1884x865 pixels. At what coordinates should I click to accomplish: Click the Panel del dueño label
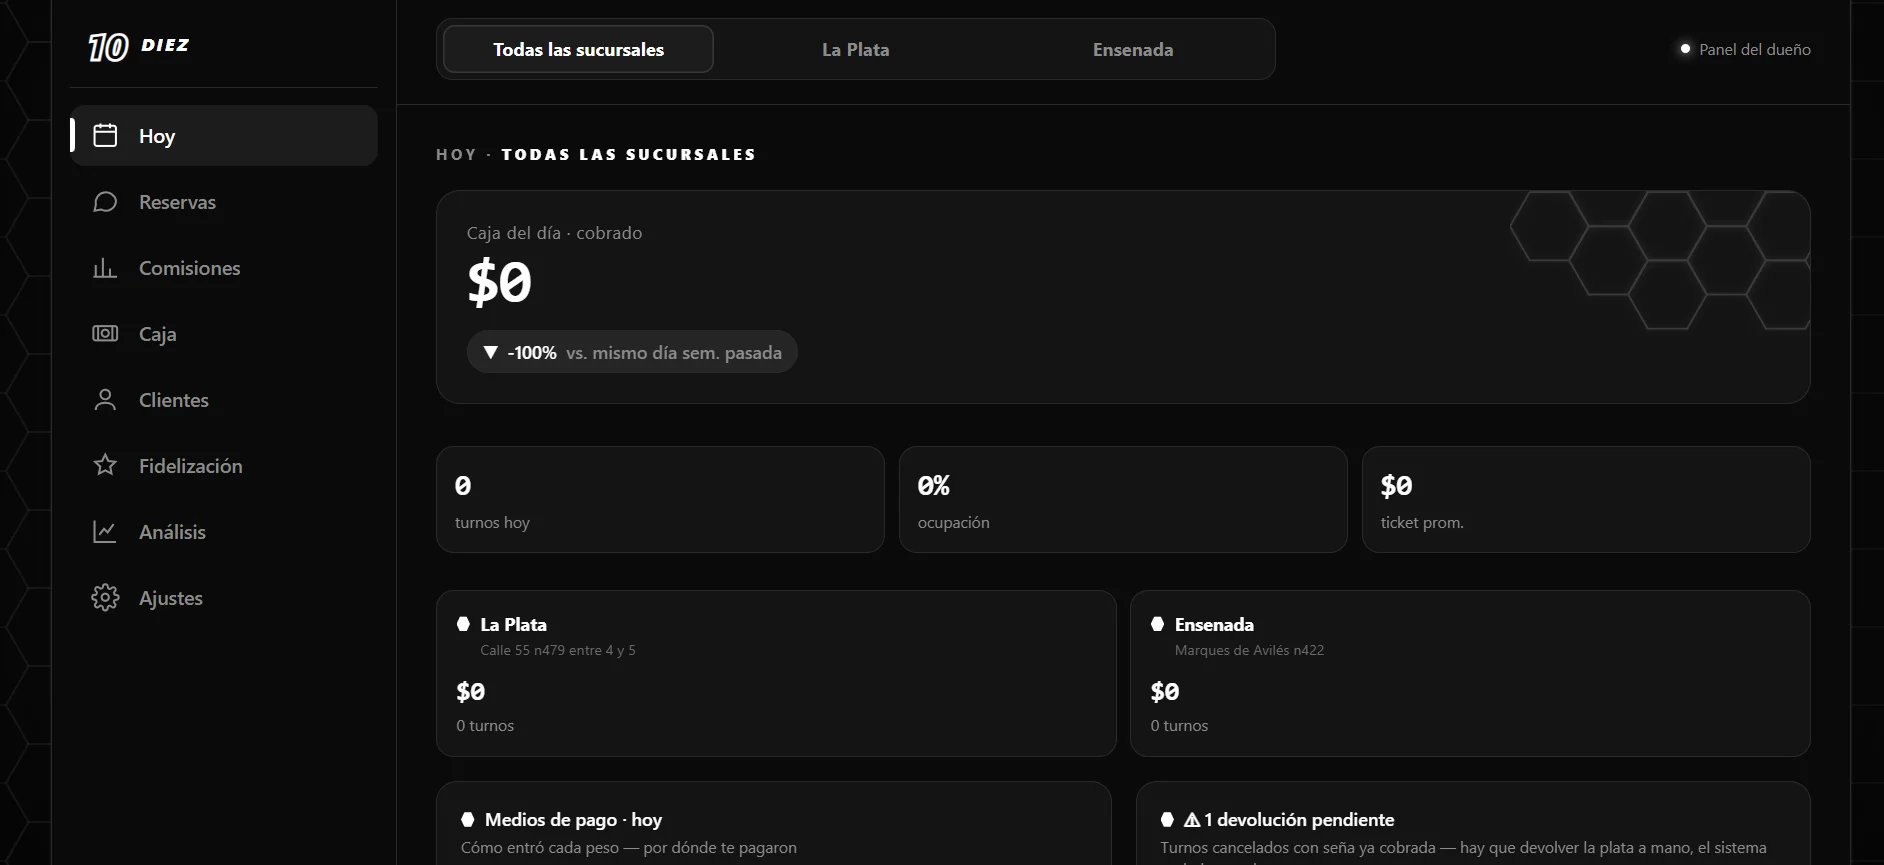click(x=1754, y=49)
